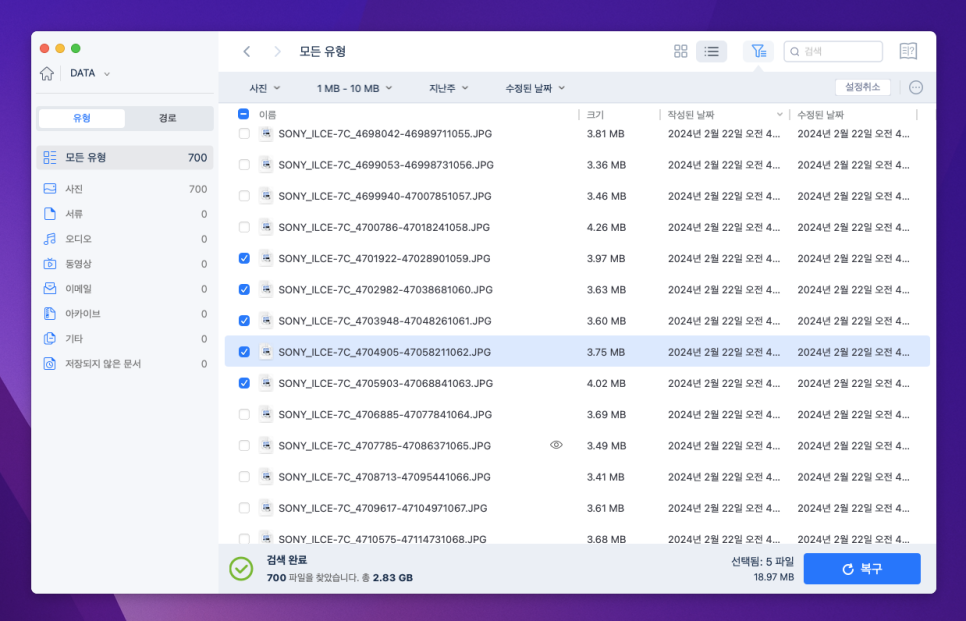This screenshot has width=966, height=621.
Task: Navigate back with left arrow
Action: (x=246, y=52)
